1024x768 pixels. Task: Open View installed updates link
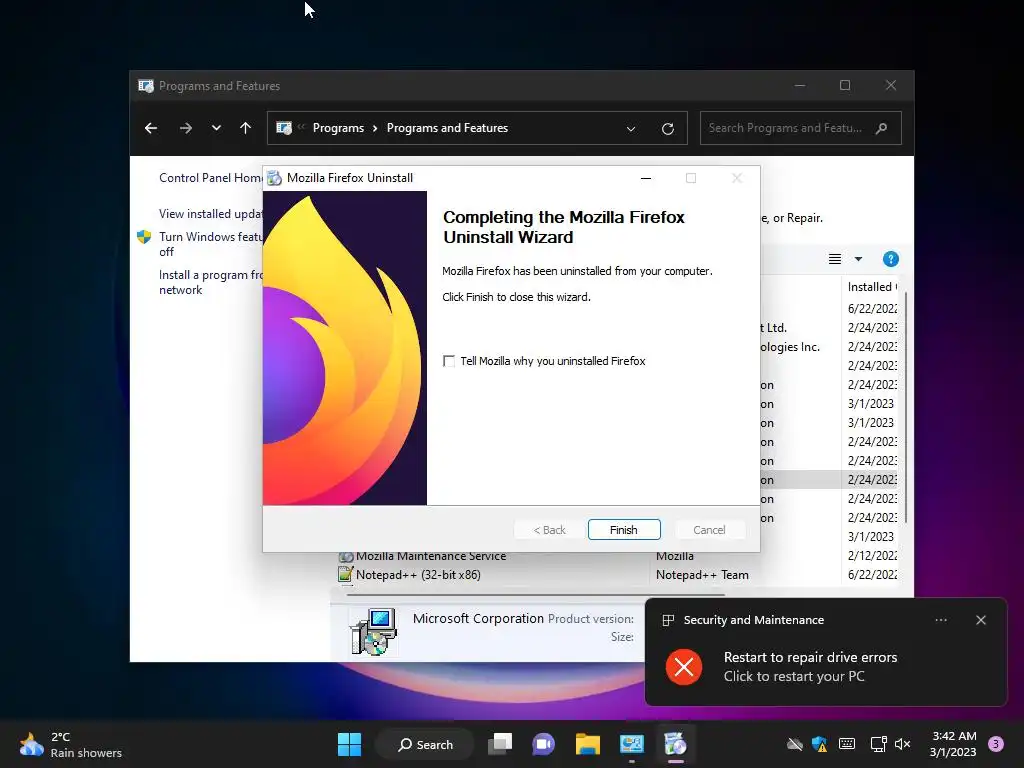(211, 214)
